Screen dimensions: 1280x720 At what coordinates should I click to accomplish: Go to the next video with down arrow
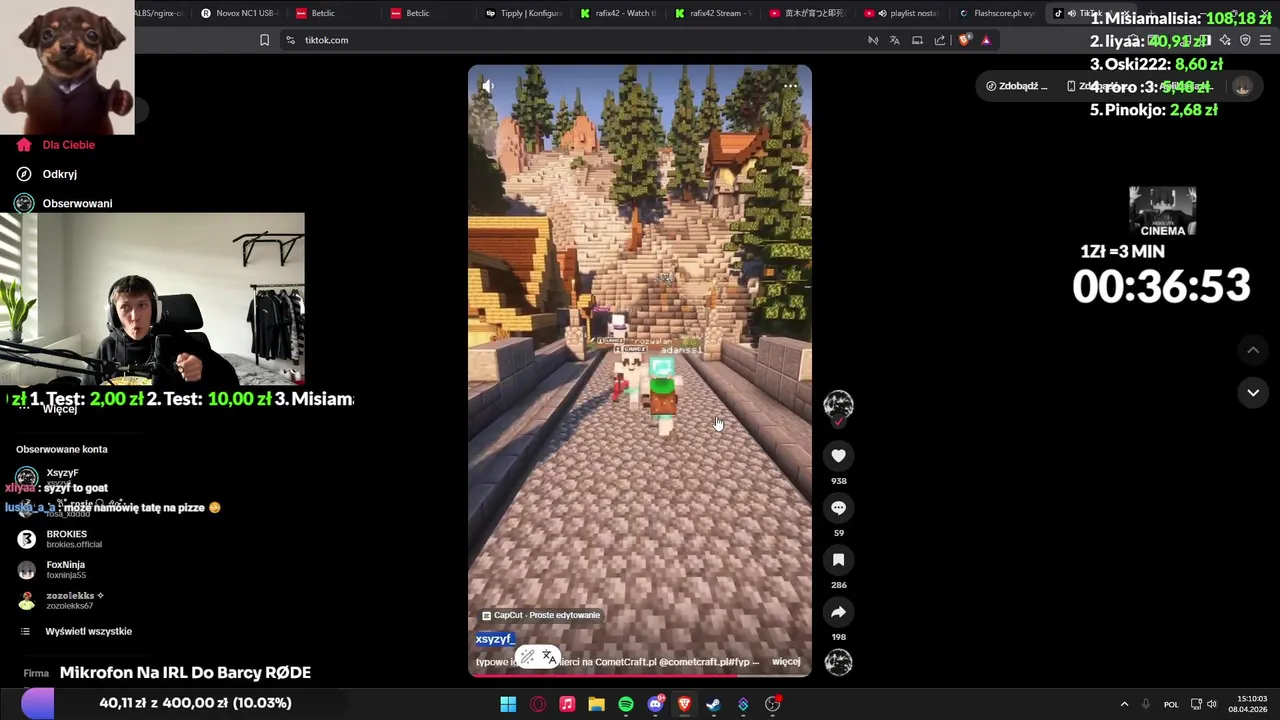point(1253,393)
